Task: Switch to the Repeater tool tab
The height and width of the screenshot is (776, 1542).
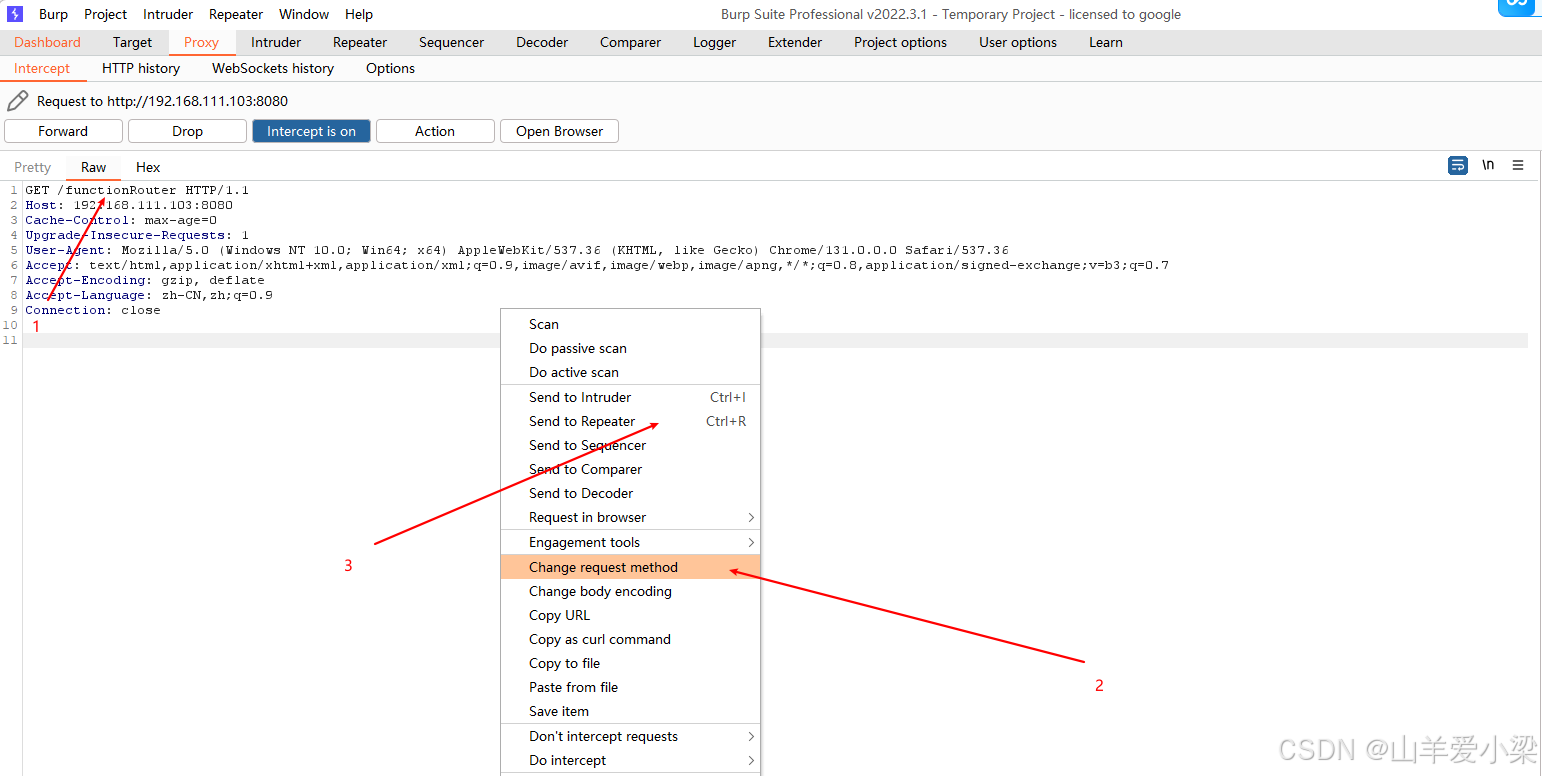Action: (360, 42)
